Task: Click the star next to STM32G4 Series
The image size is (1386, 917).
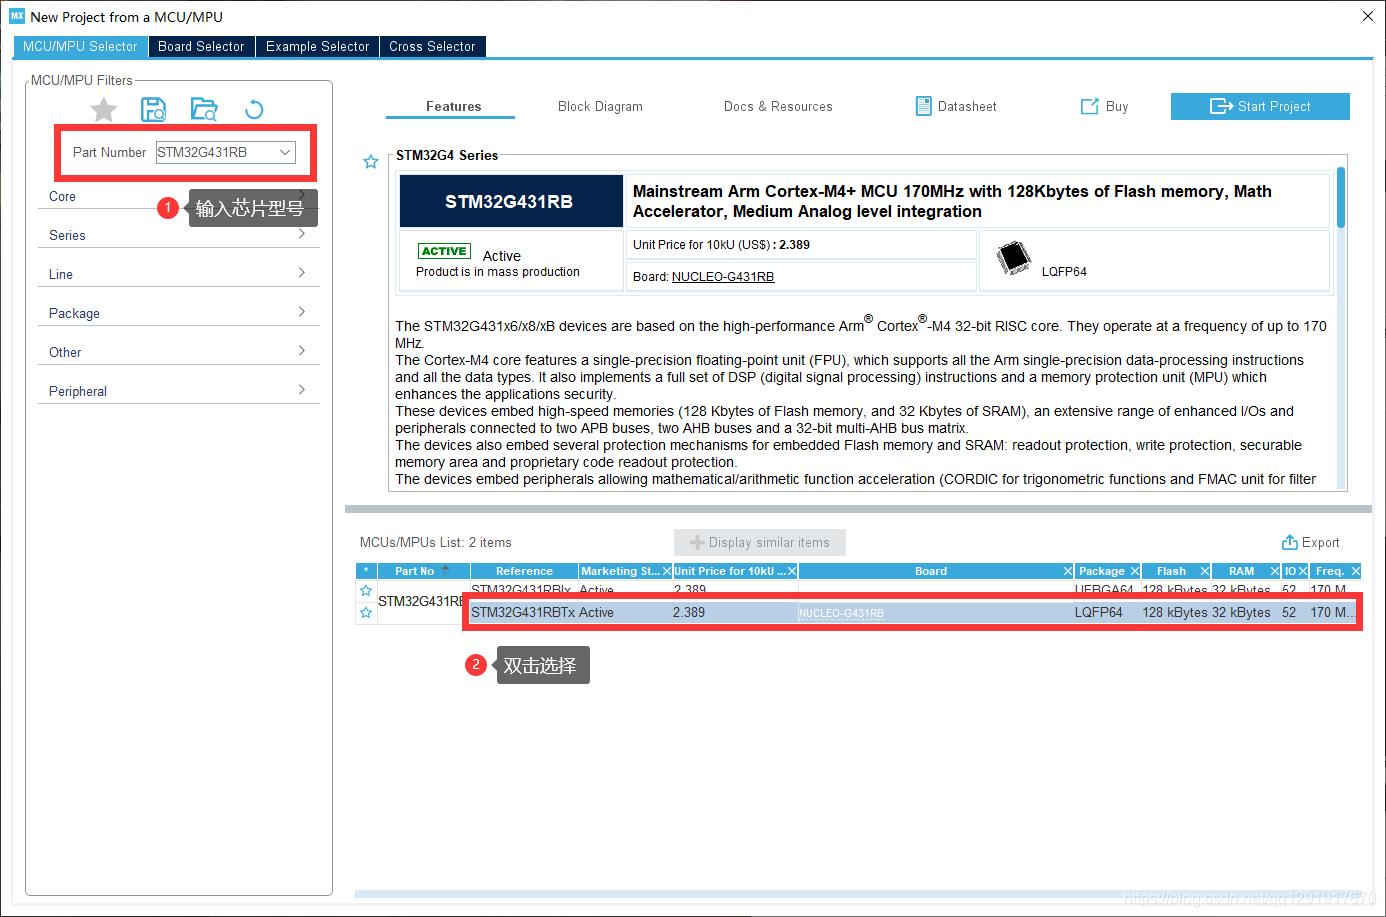Action: pyautogui.click(x=370, y=162)
